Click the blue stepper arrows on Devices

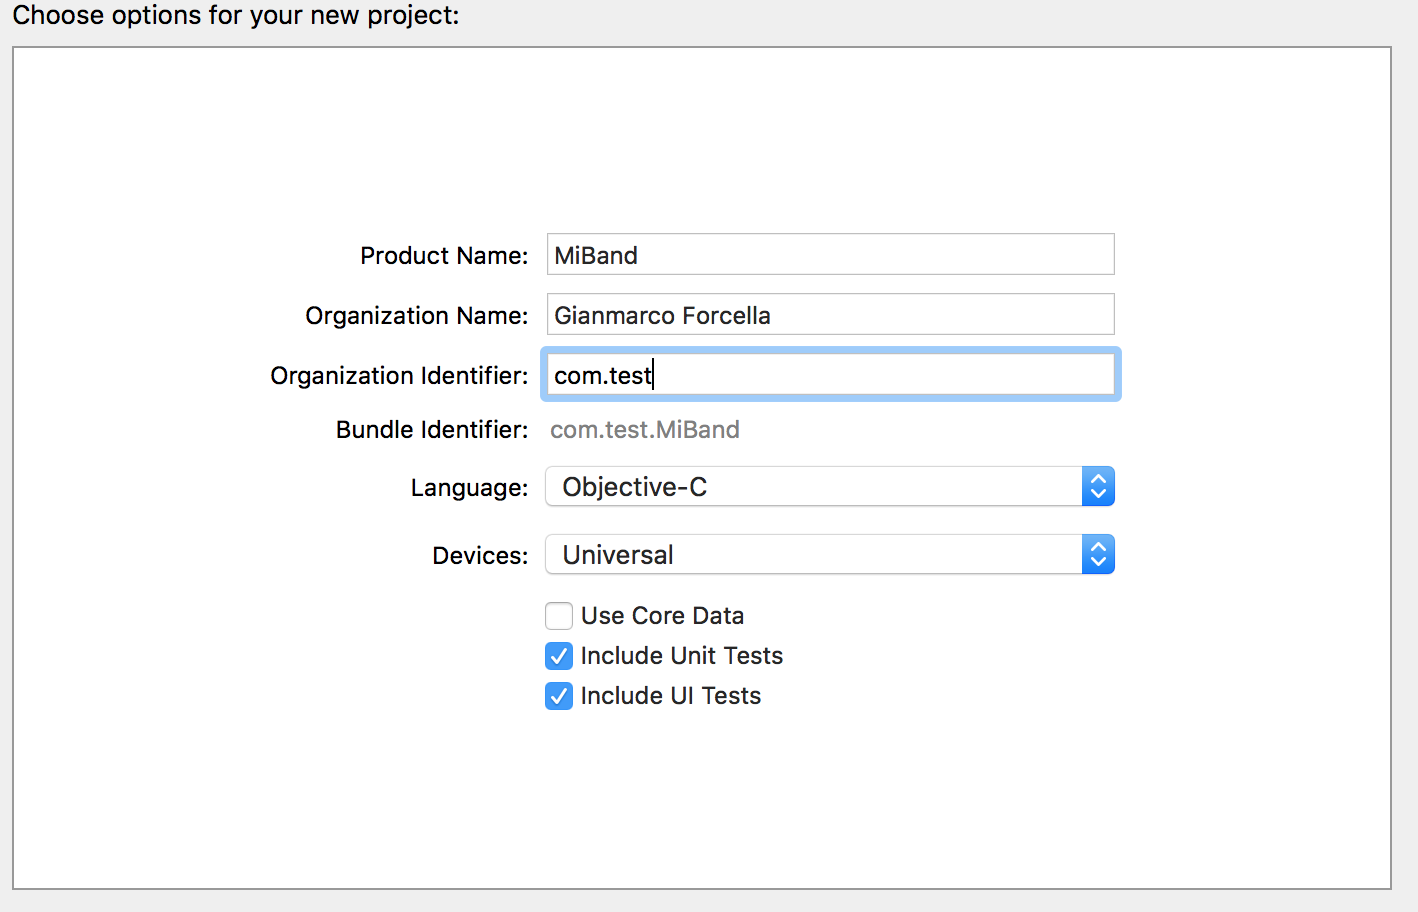coord(1098,554)
